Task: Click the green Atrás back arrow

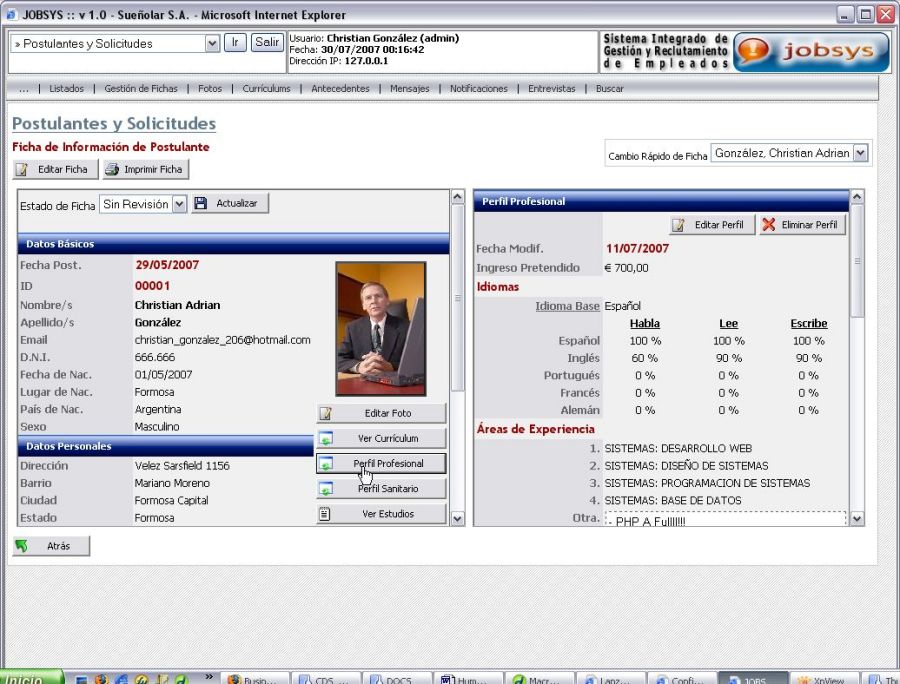Action: [x=22, y=546]
